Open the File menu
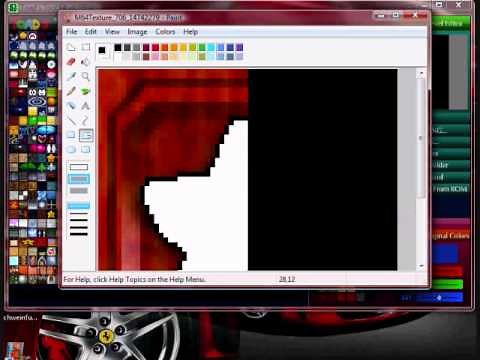The height and width of the screenshot is (360, 480). [x=71, y=32]
